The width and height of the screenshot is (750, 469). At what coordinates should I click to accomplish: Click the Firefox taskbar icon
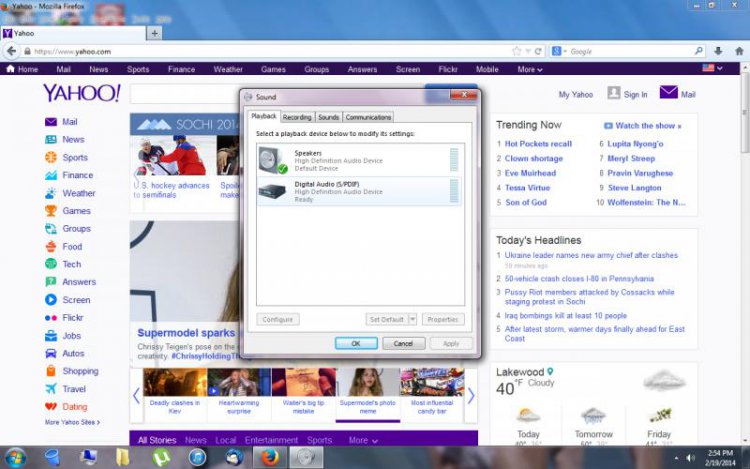[x=270, y=458]
